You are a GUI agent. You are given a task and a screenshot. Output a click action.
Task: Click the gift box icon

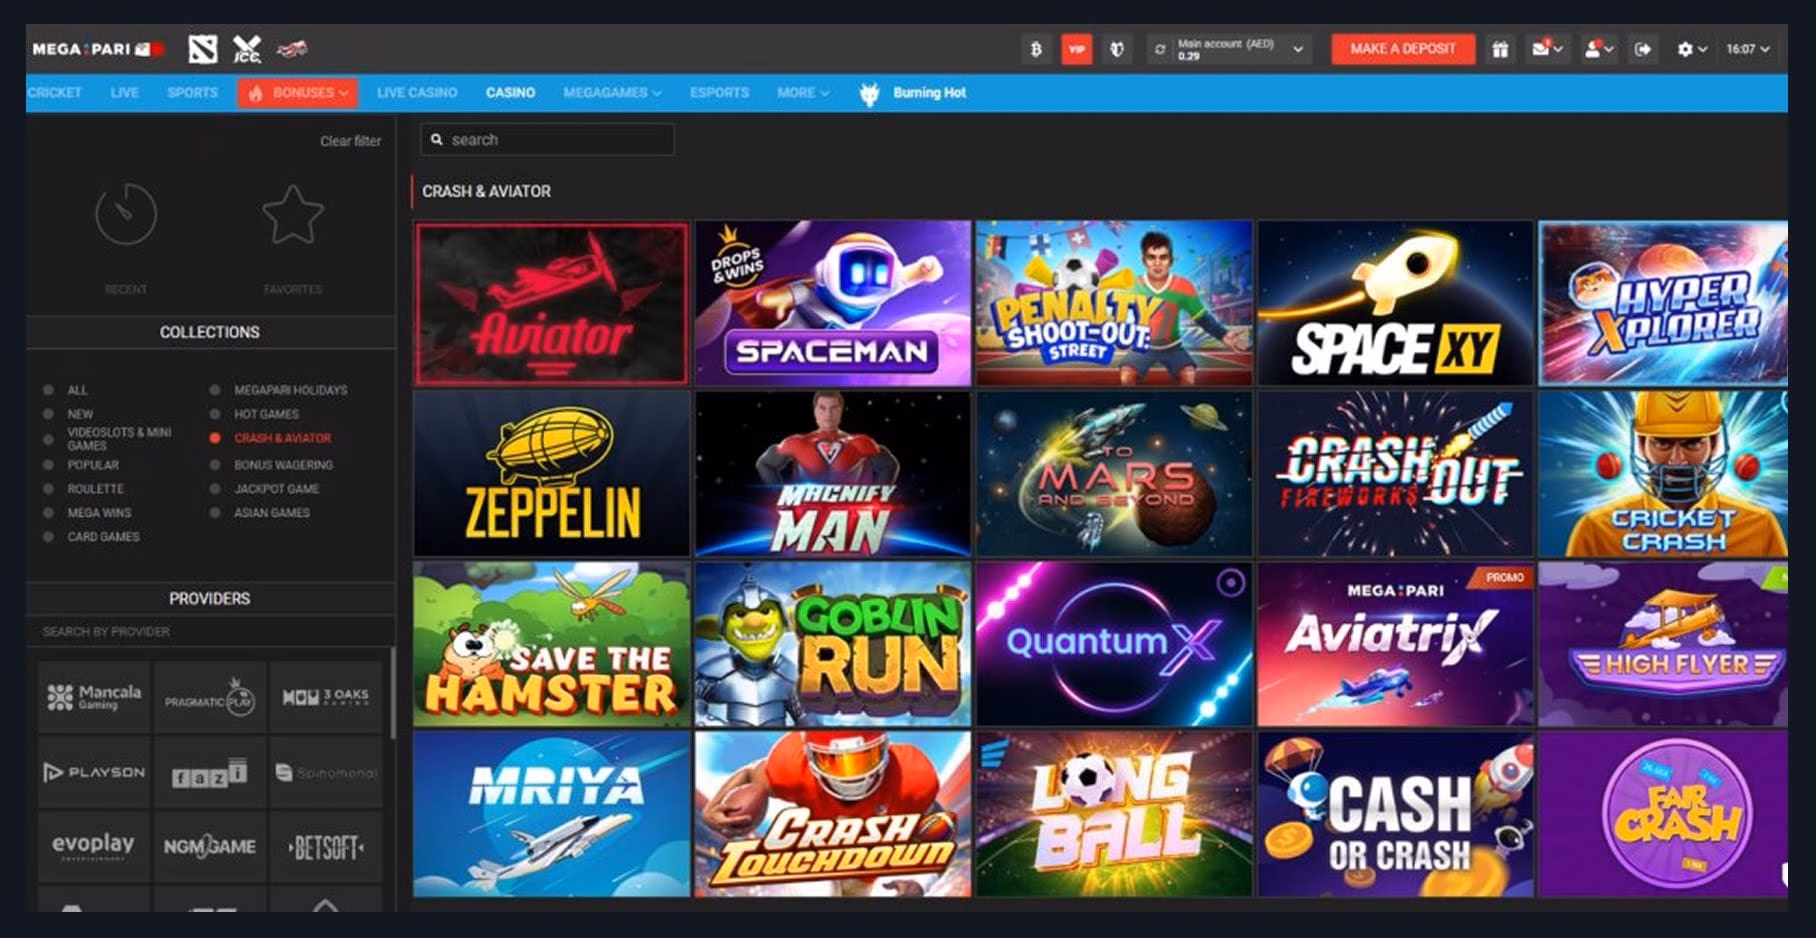(1499, 49)
